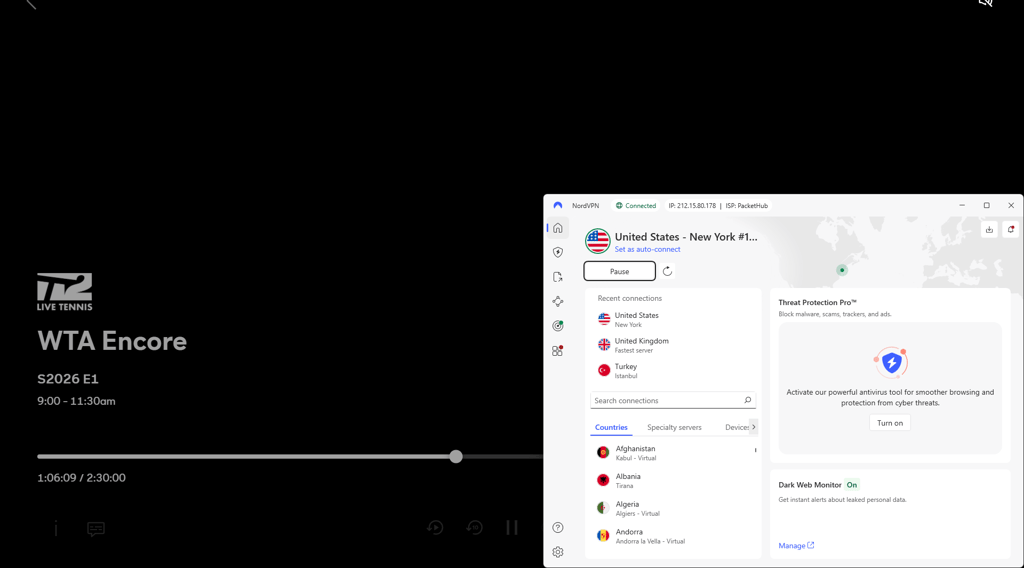This screenshot has height=568, width=1024.
Task: Connect to recent United States New York
Action: (673, 319)
